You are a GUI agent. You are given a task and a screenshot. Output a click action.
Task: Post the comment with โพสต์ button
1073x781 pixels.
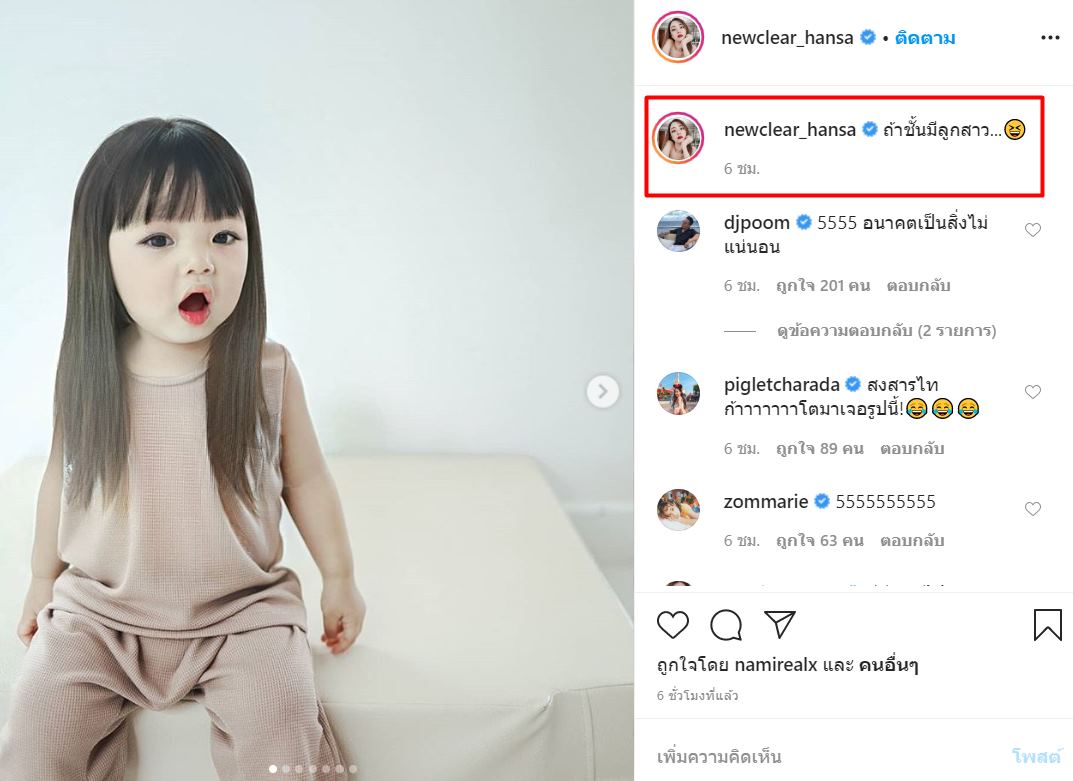click(x=1035, y=756)
